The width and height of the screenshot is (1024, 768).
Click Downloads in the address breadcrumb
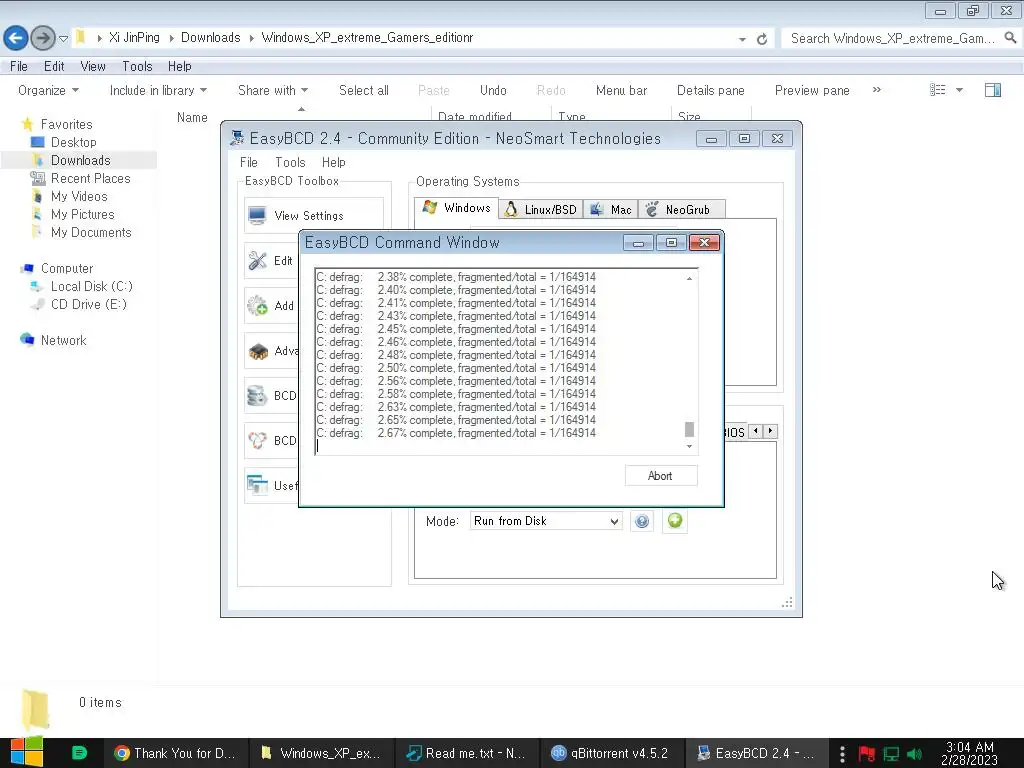pyautogui.click(x=210, y=37)
